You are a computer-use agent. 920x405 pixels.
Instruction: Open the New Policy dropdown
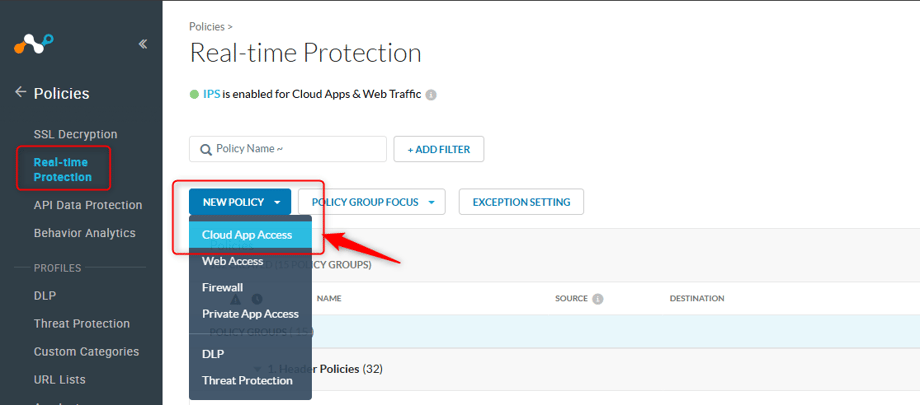(x=240, y=202)
